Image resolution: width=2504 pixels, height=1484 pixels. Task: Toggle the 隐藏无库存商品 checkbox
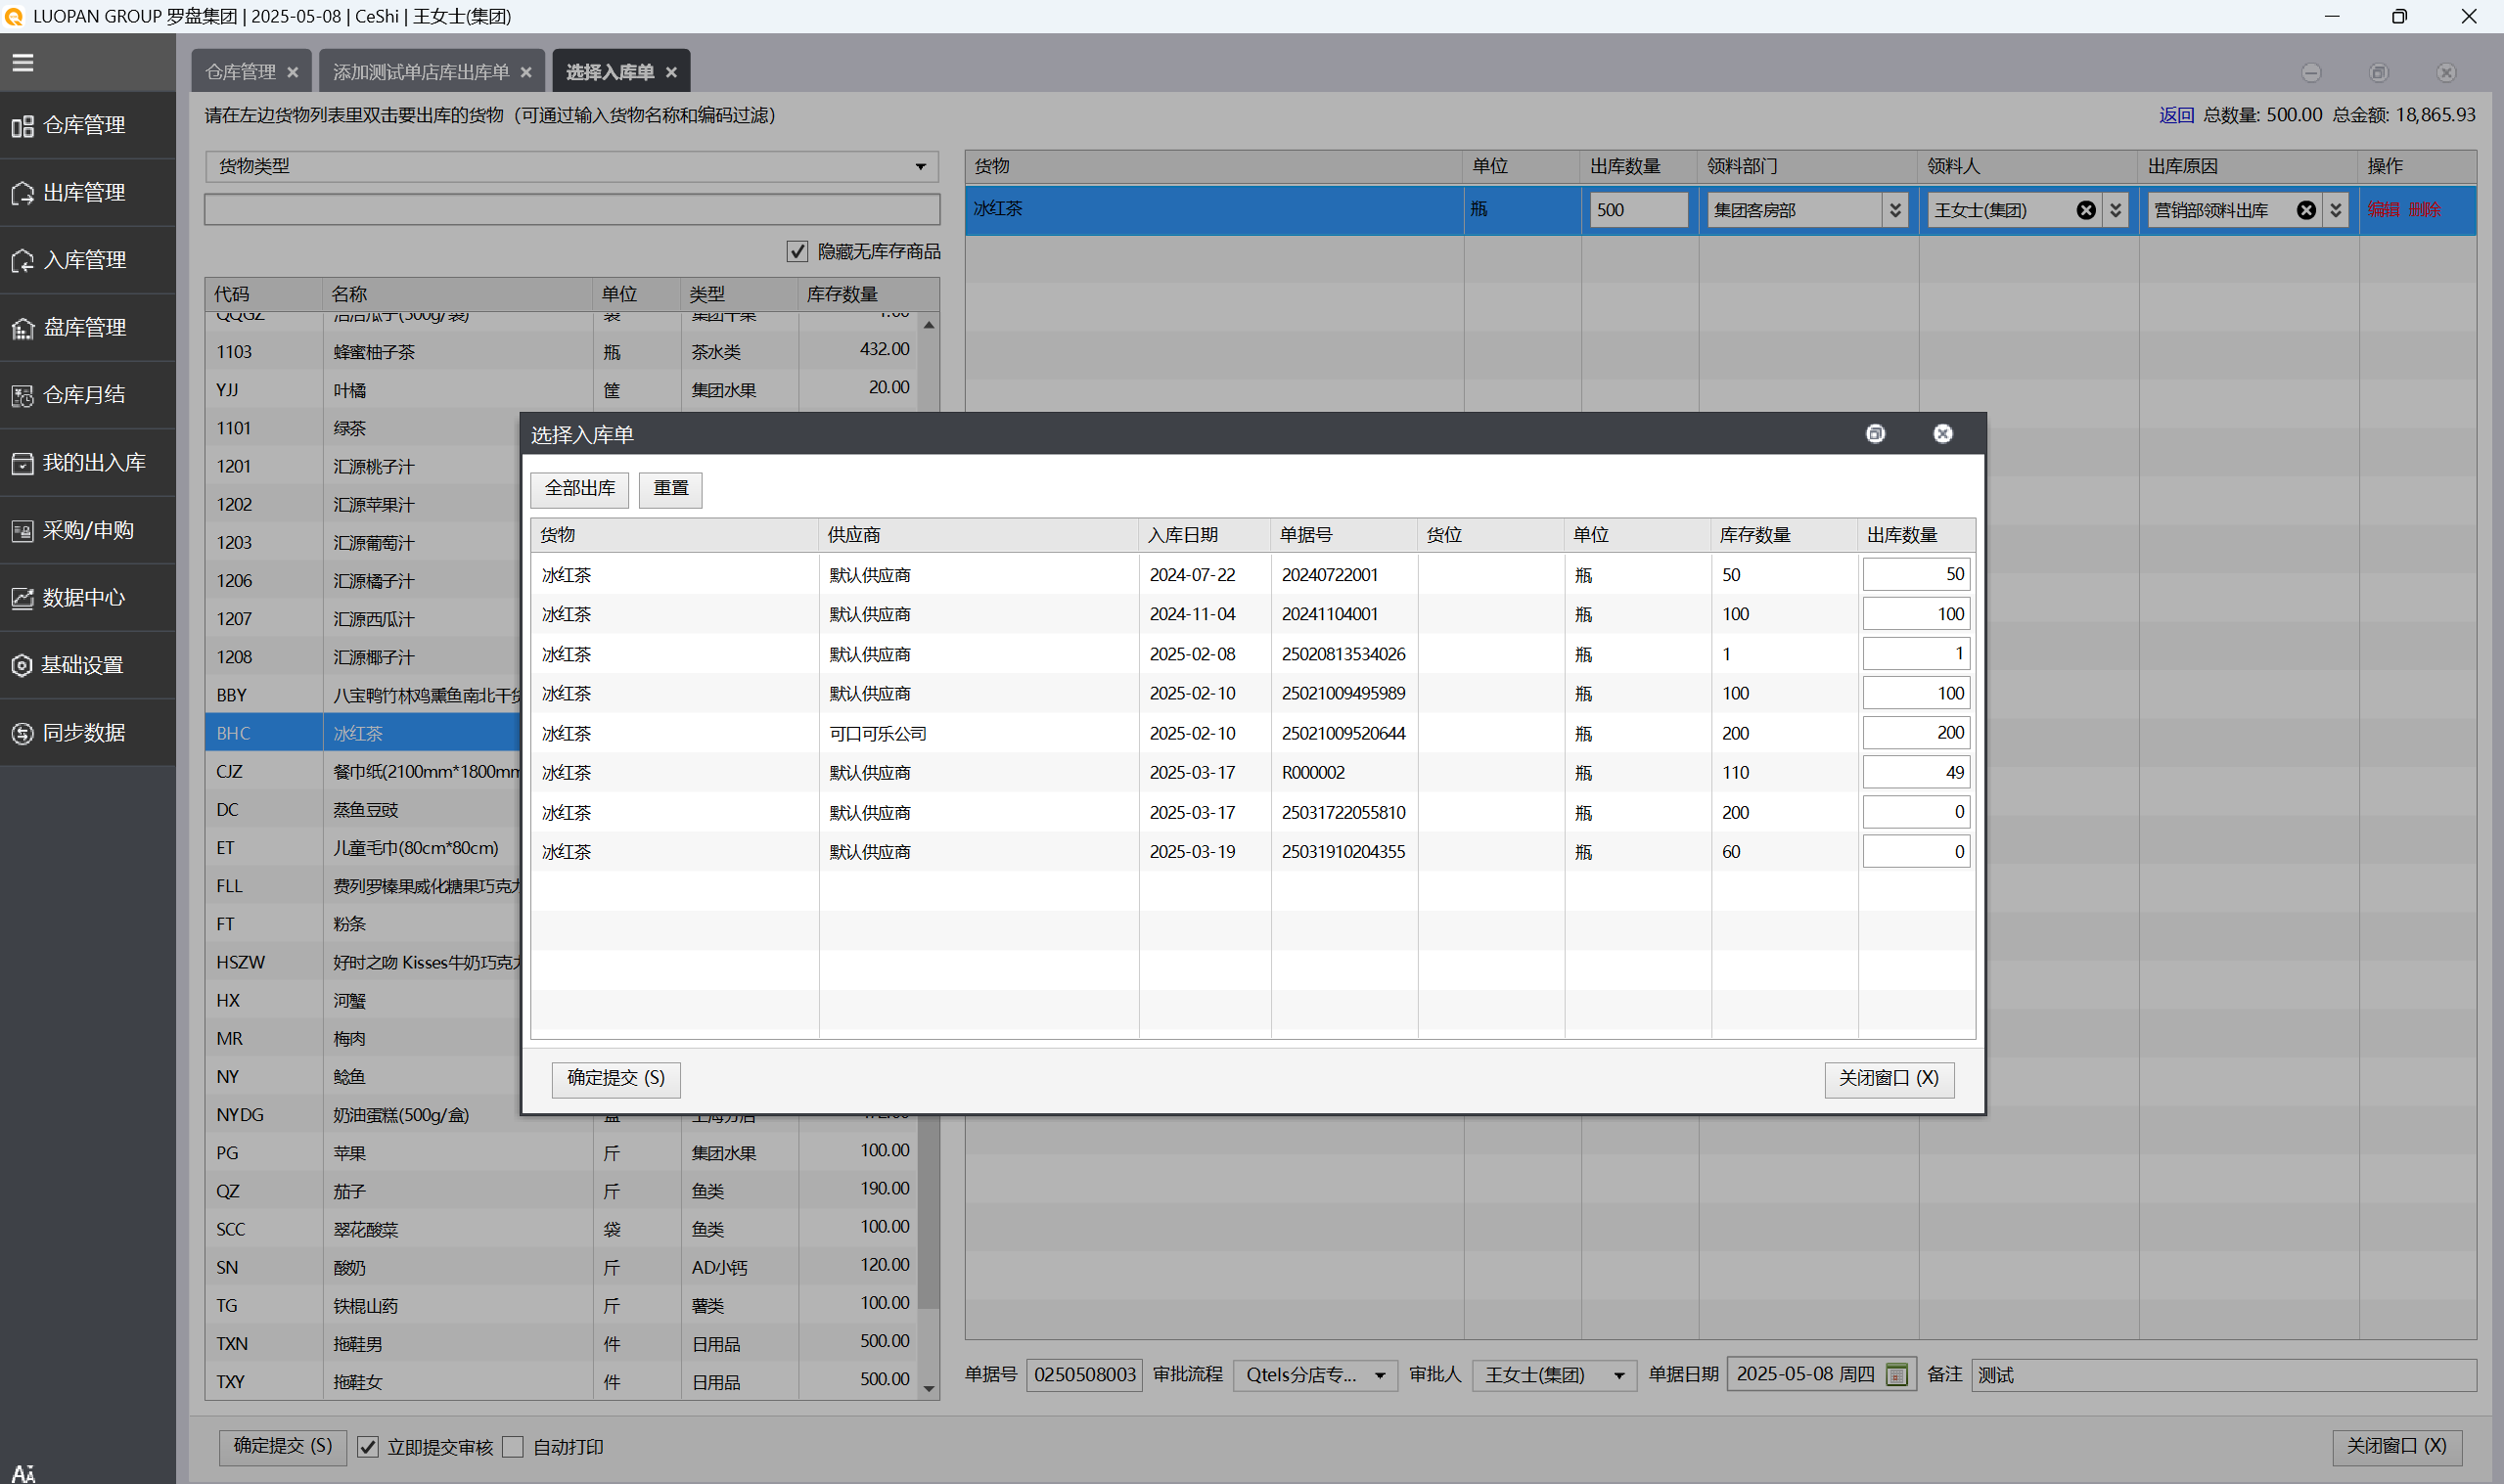(797, 251)
